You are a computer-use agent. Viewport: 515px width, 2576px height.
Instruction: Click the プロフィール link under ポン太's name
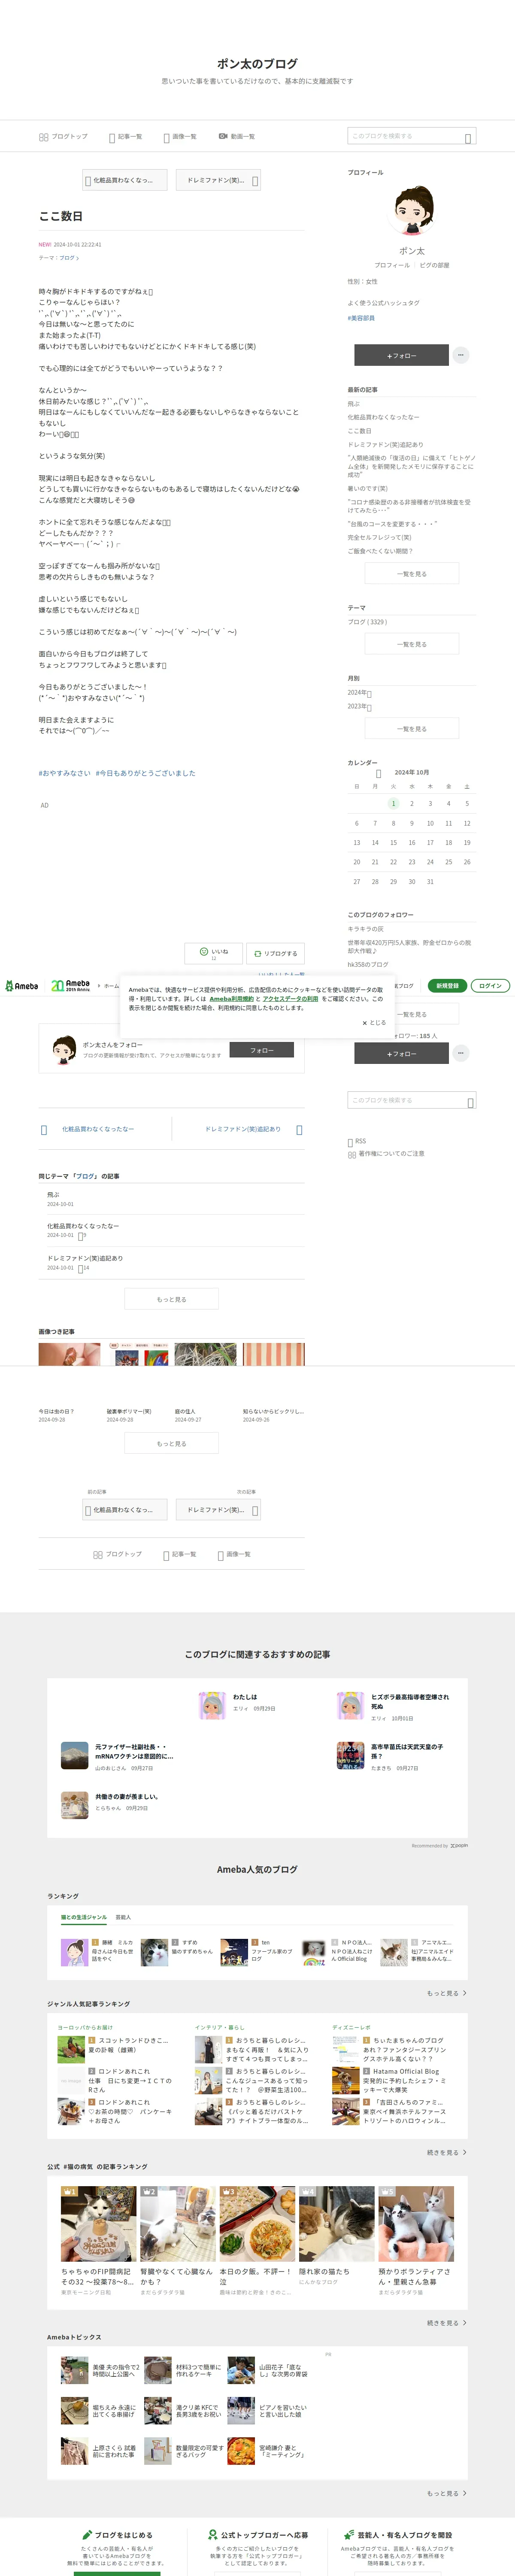click(392, 265)
